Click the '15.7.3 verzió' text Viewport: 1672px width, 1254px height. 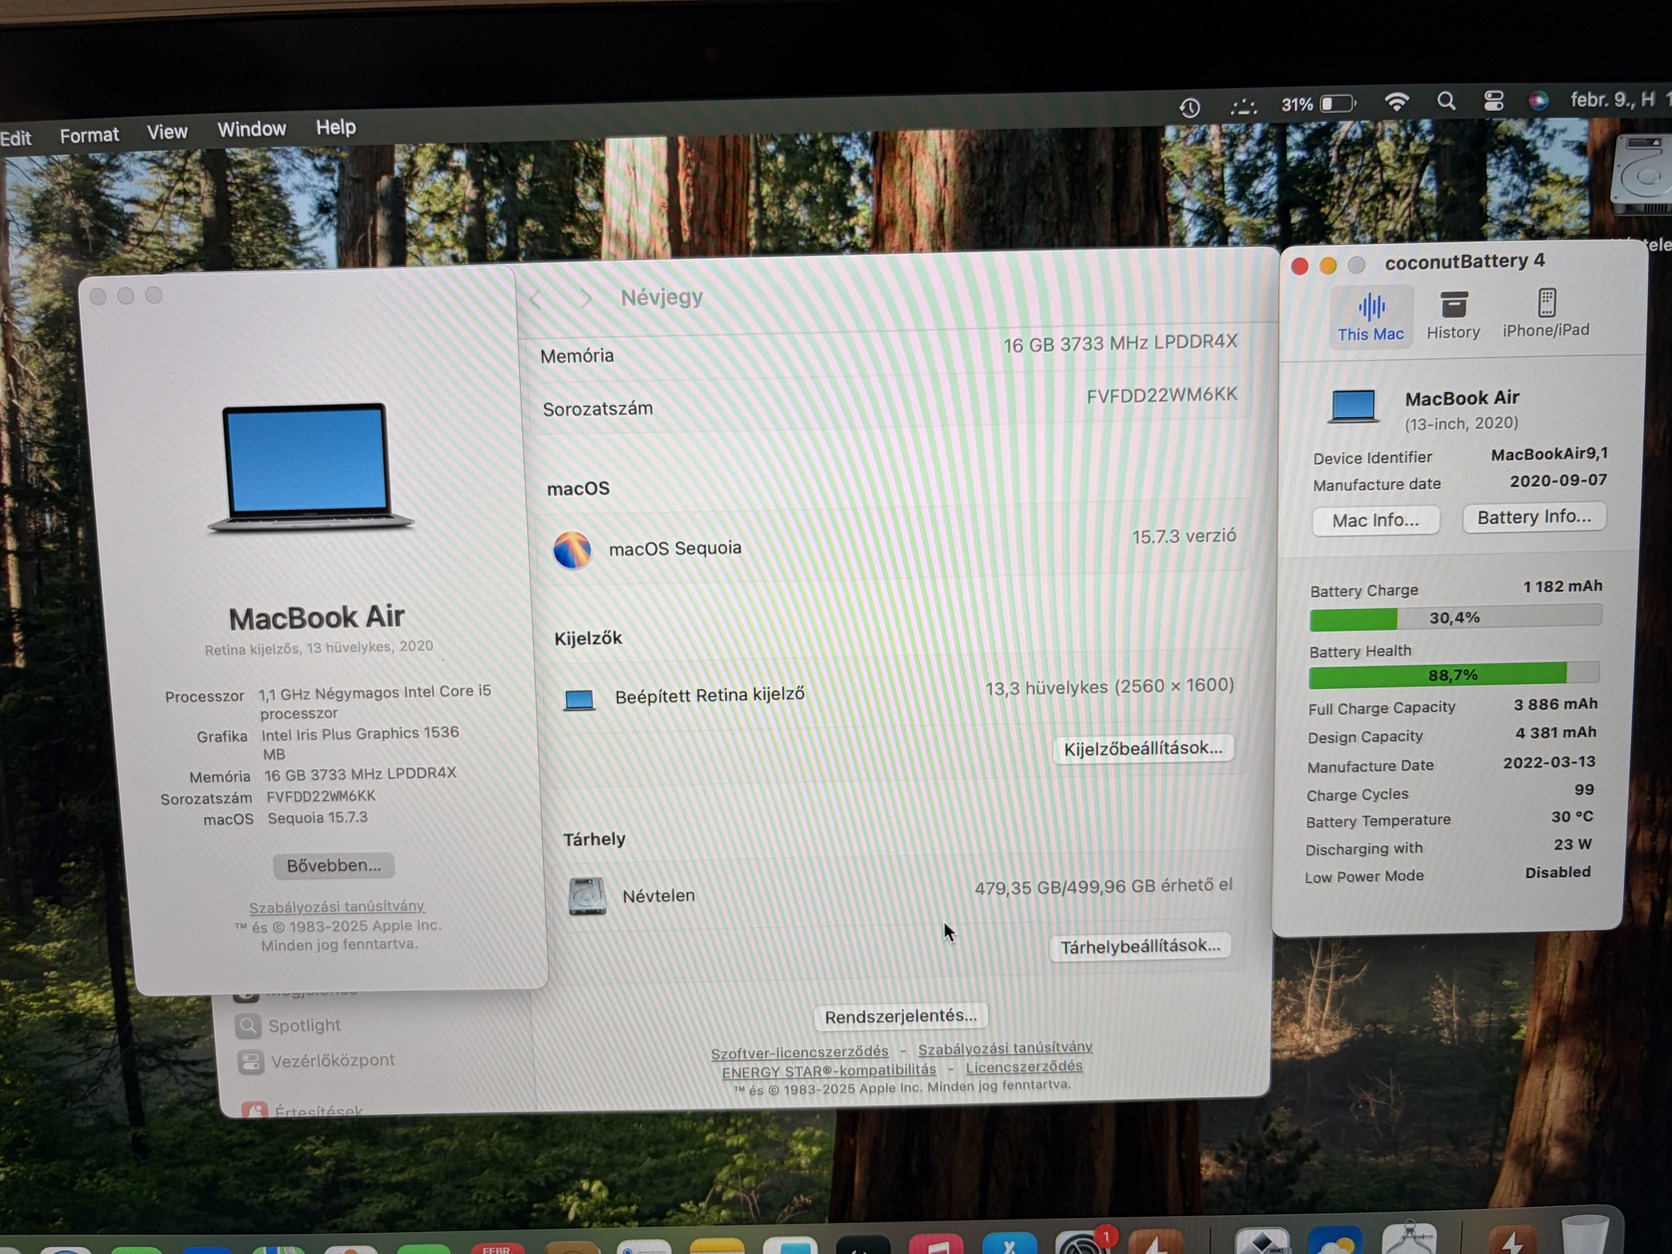tap(1184, 537)
